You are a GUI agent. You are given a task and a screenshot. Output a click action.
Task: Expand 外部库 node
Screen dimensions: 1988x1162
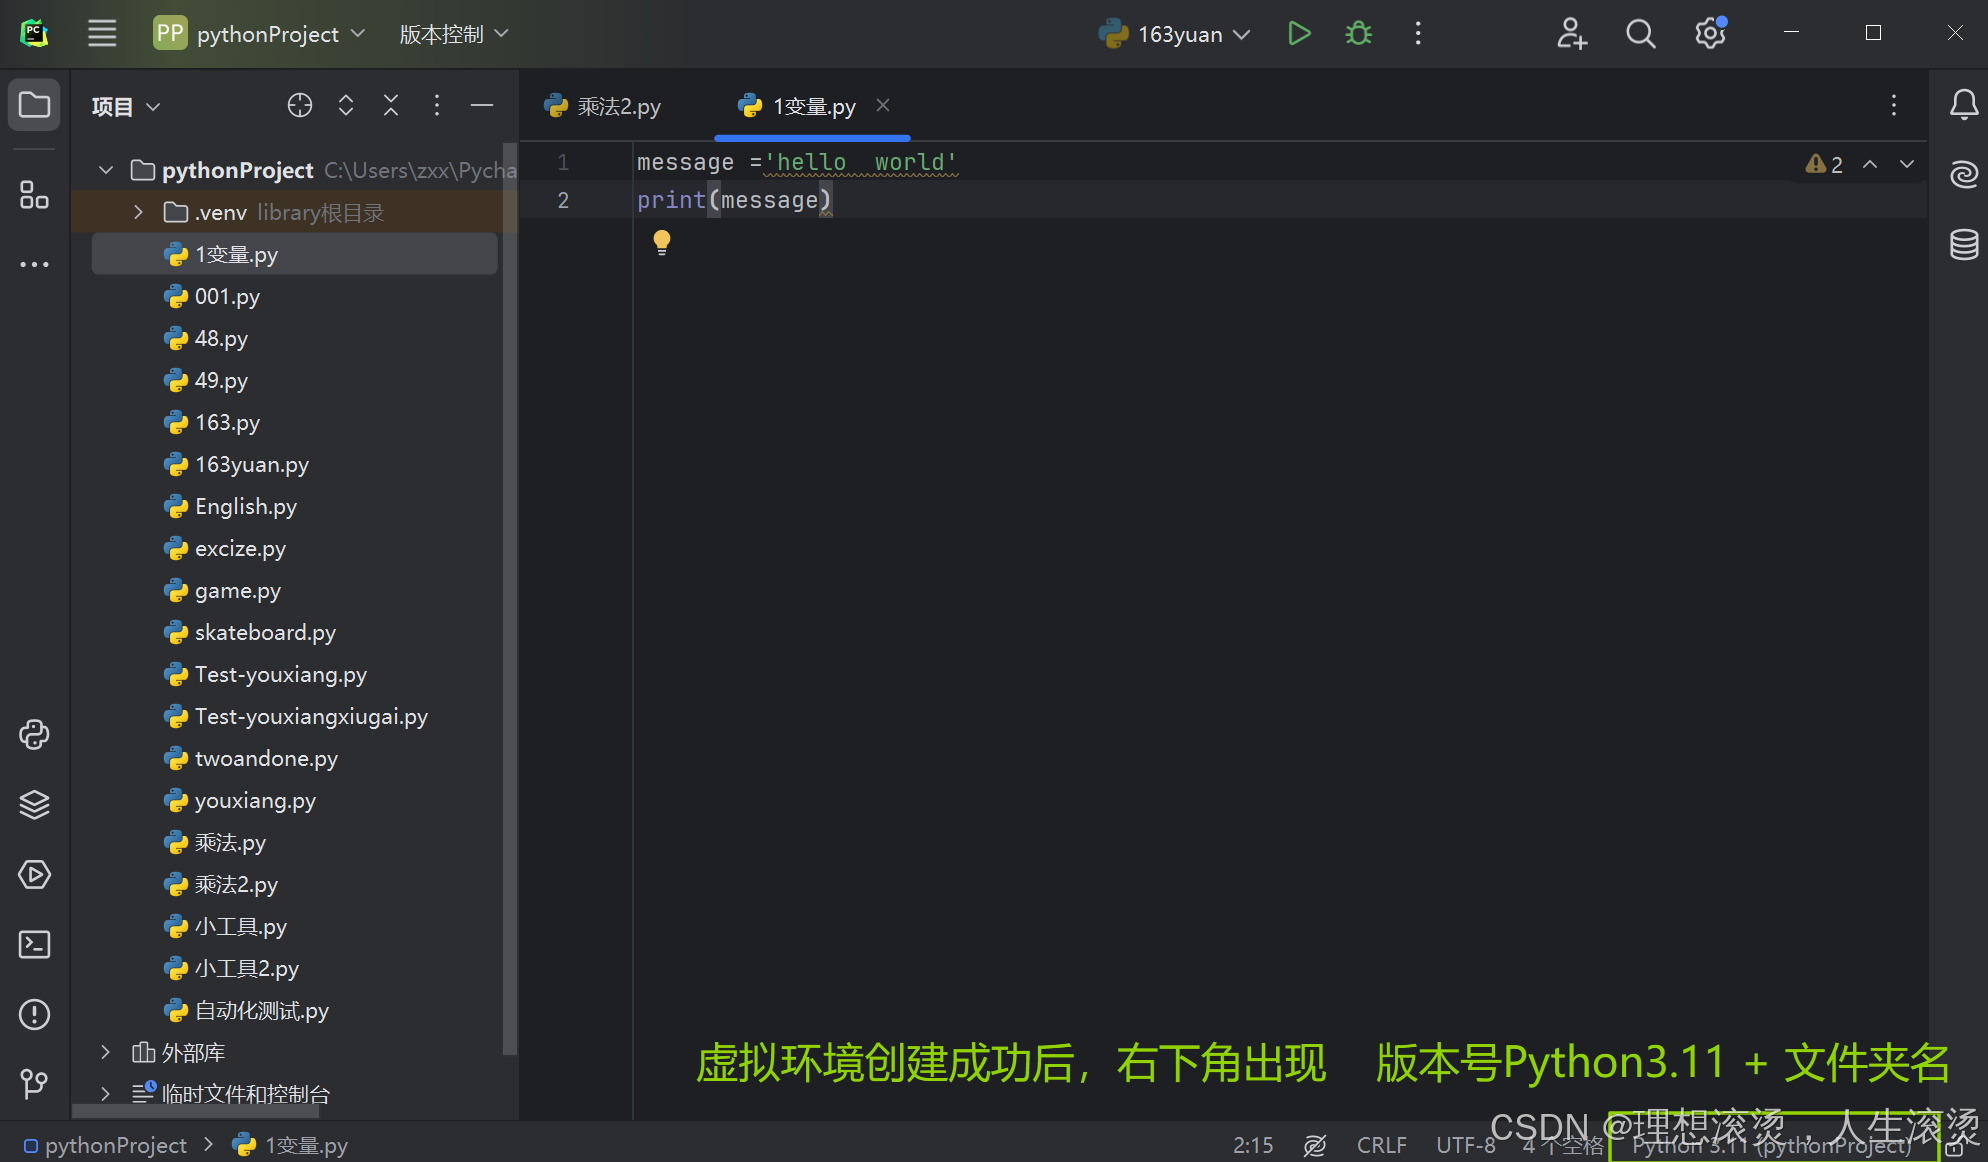105,1052
